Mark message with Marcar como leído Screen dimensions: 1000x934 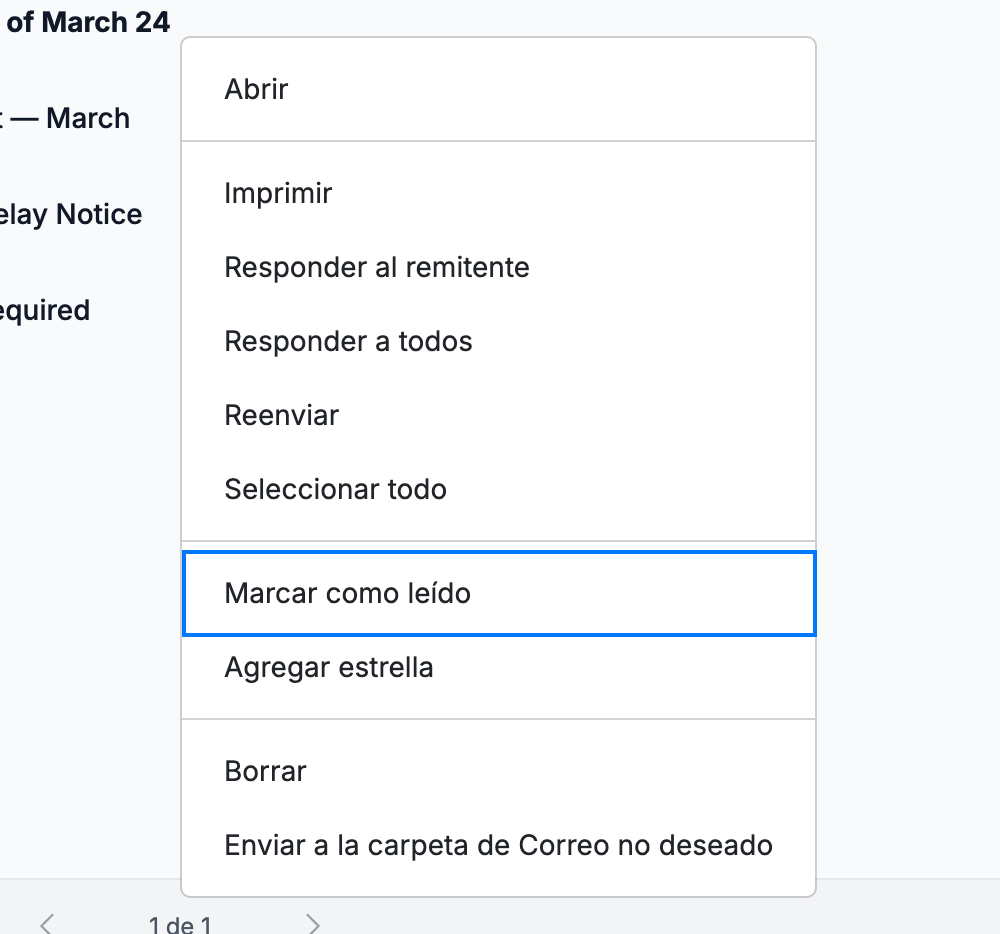point(499,594)
